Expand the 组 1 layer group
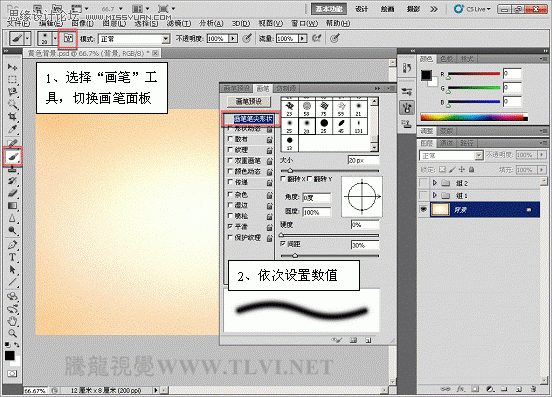552x397 pixels. click(x=435, y=195)
